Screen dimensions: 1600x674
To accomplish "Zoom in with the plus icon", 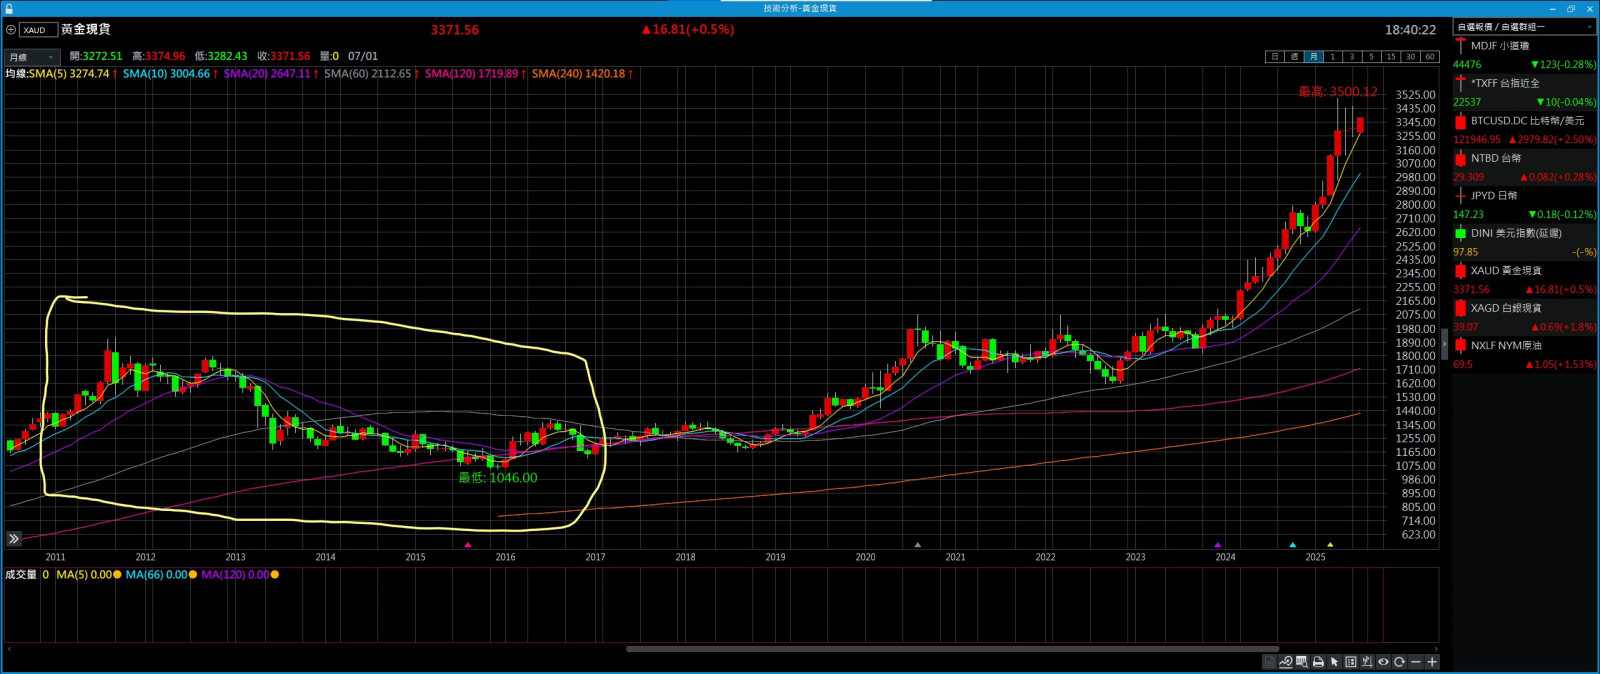I will [1432, 662].
